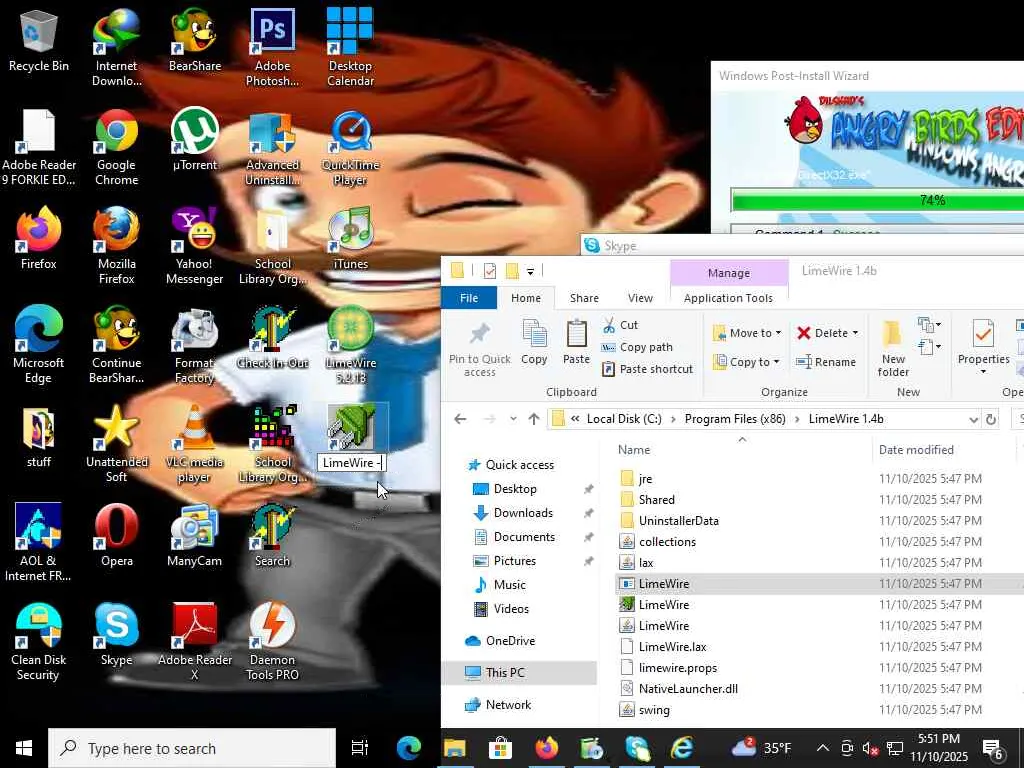Screen dimensions: 1024x768
Task: Select the VLC media player icon
Action: click(x=195, y=444)
